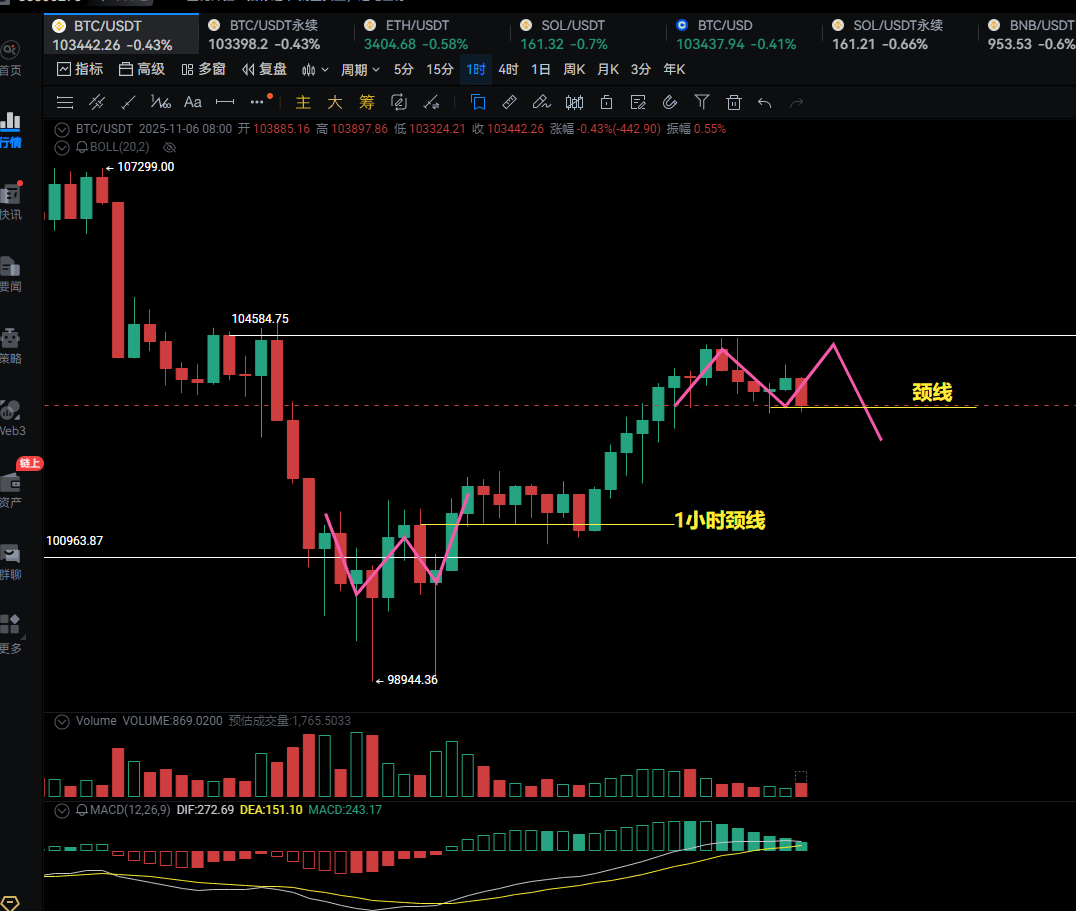Select the 4时 timeframe tab

[508, 69]
